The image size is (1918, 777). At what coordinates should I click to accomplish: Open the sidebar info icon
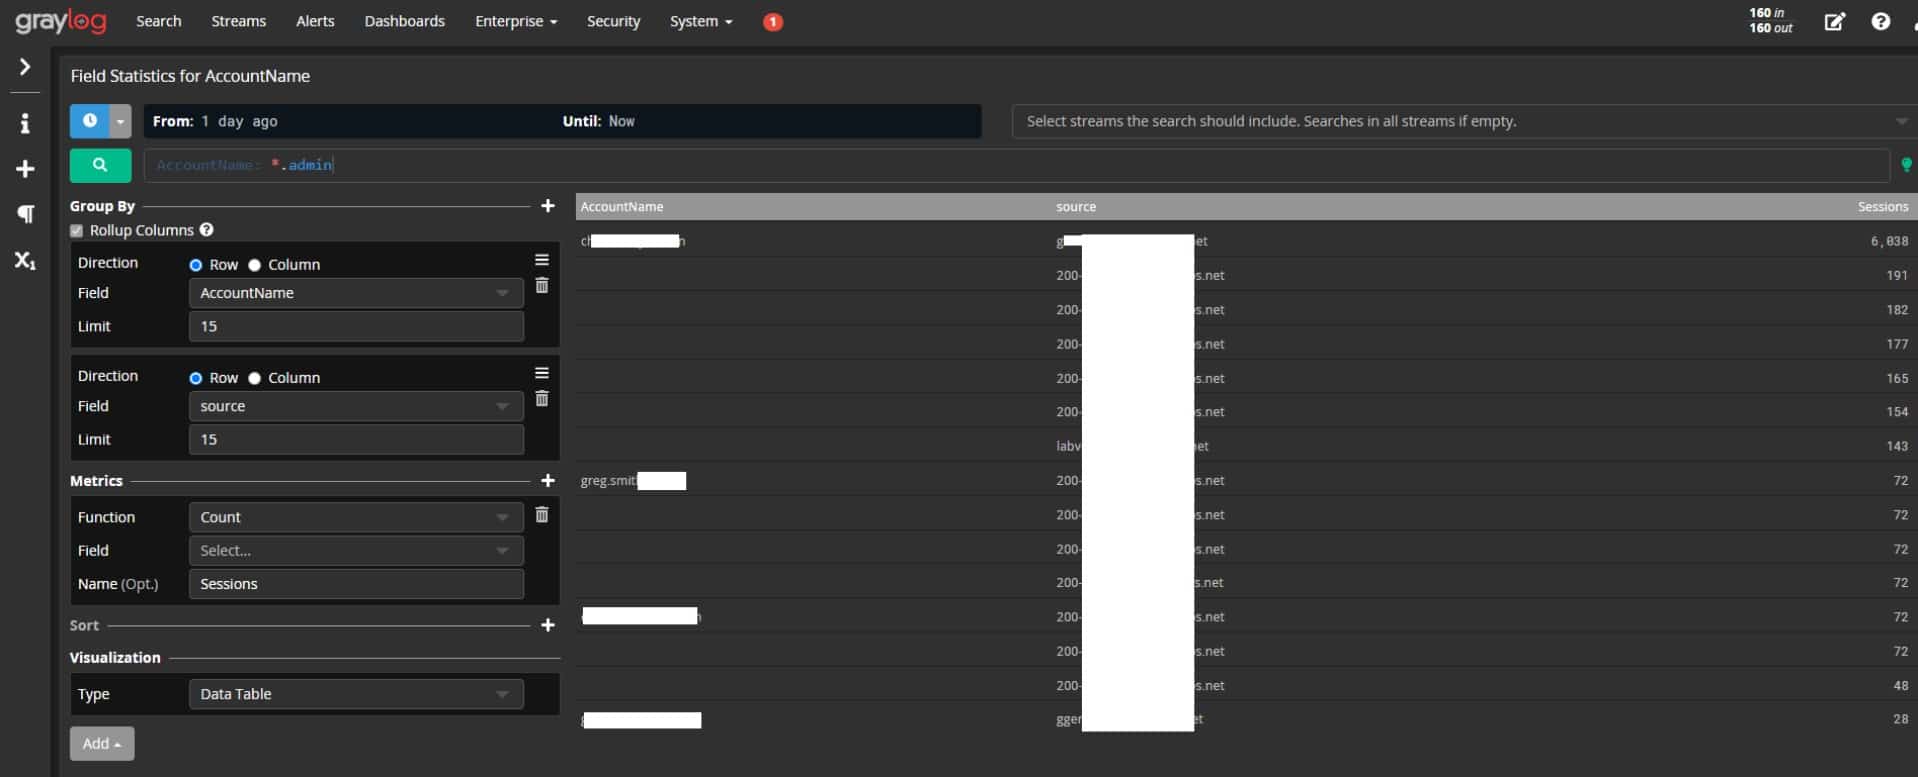click(x=25, y=123)
